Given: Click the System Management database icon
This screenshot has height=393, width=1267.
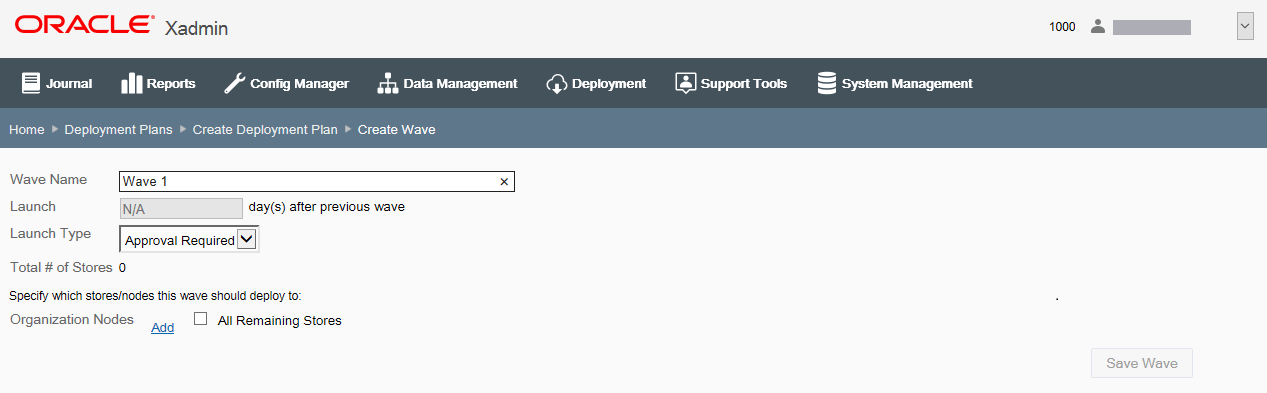Looking at the screenshot, I should pos(827,83).
